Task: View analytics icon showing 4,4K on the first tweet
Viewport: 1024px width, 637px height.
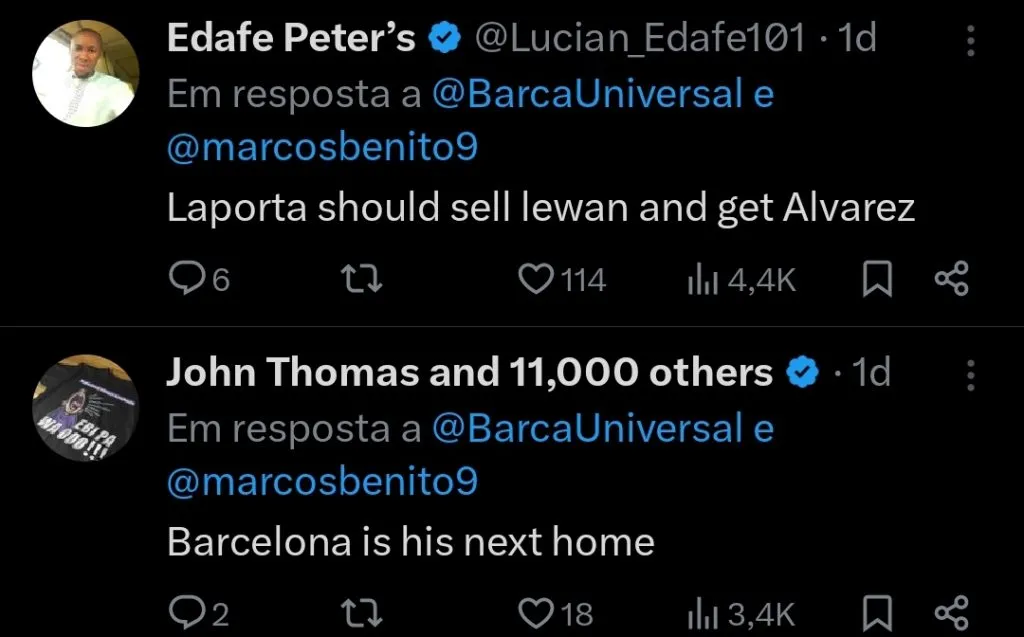Action: (704, 279)
